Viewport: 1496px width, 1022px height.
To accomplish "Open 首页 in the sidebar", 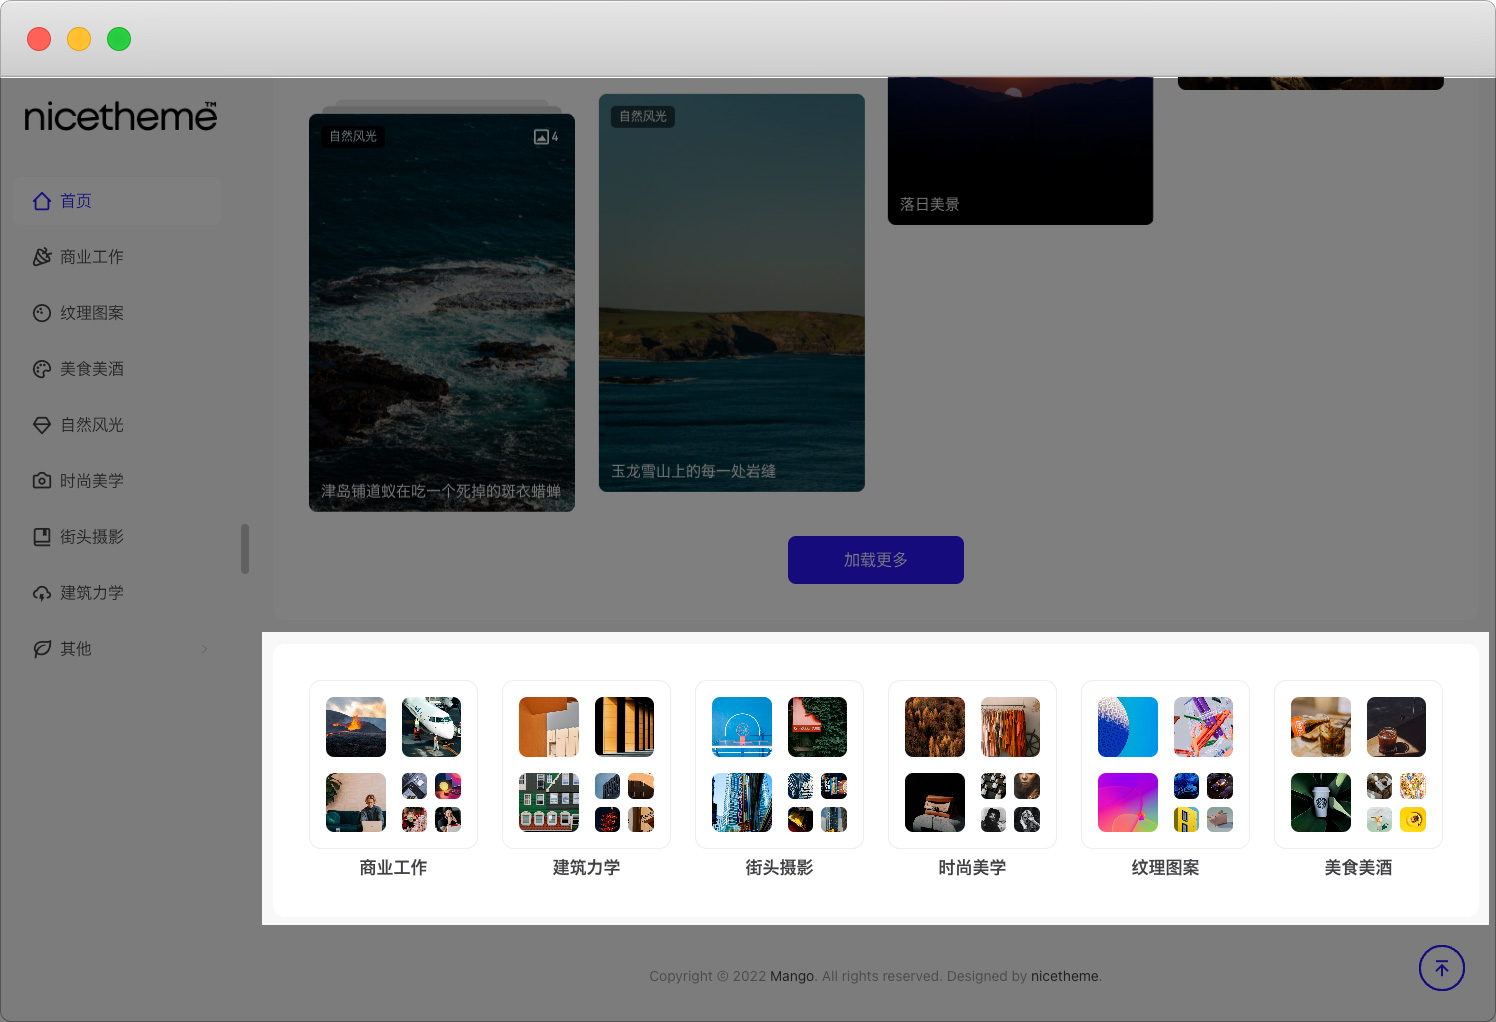I will coord(117,201).
